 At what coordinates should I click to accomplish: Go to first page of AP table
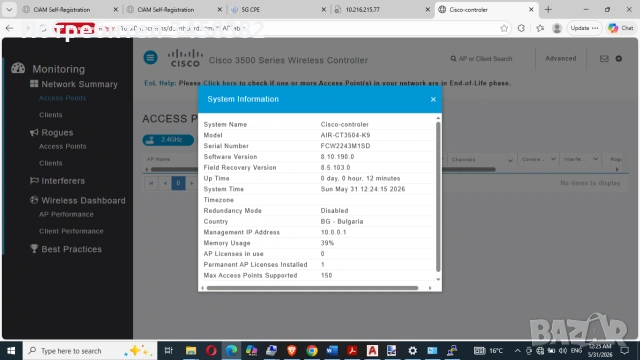tap(151, 183)
